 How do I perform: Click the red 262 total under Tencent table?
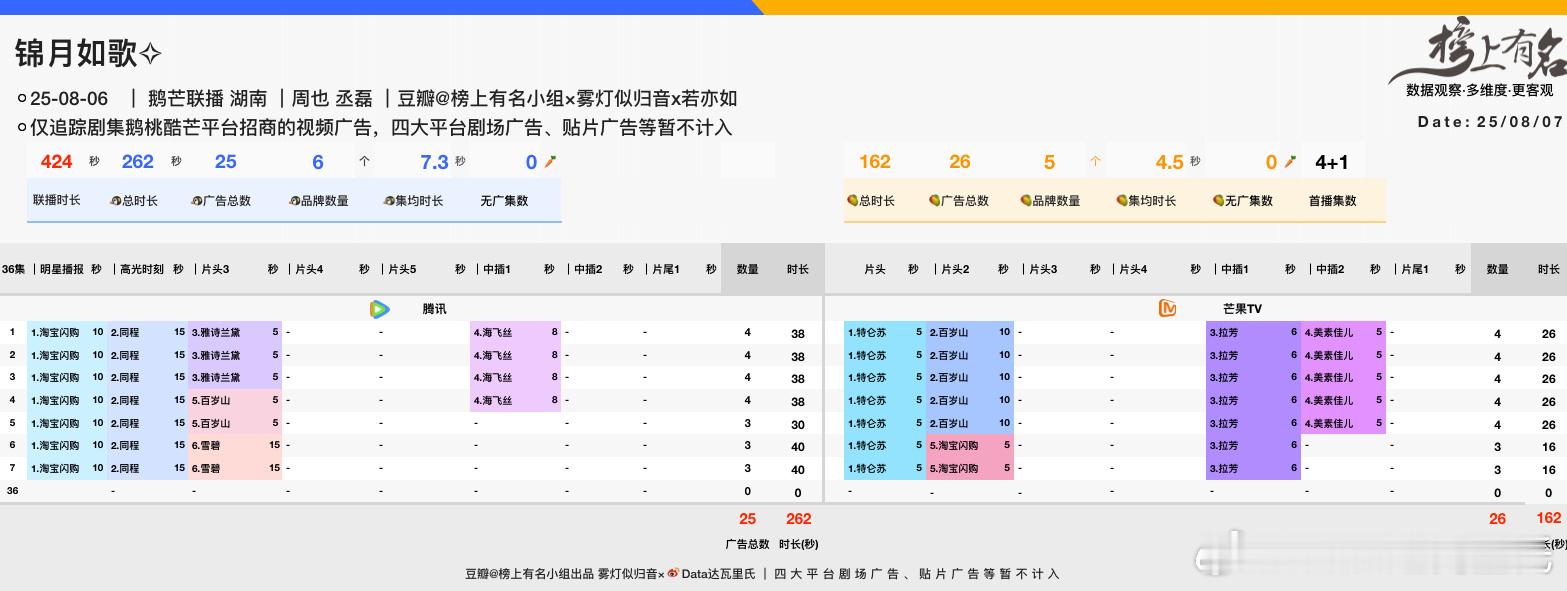point(799,519)
